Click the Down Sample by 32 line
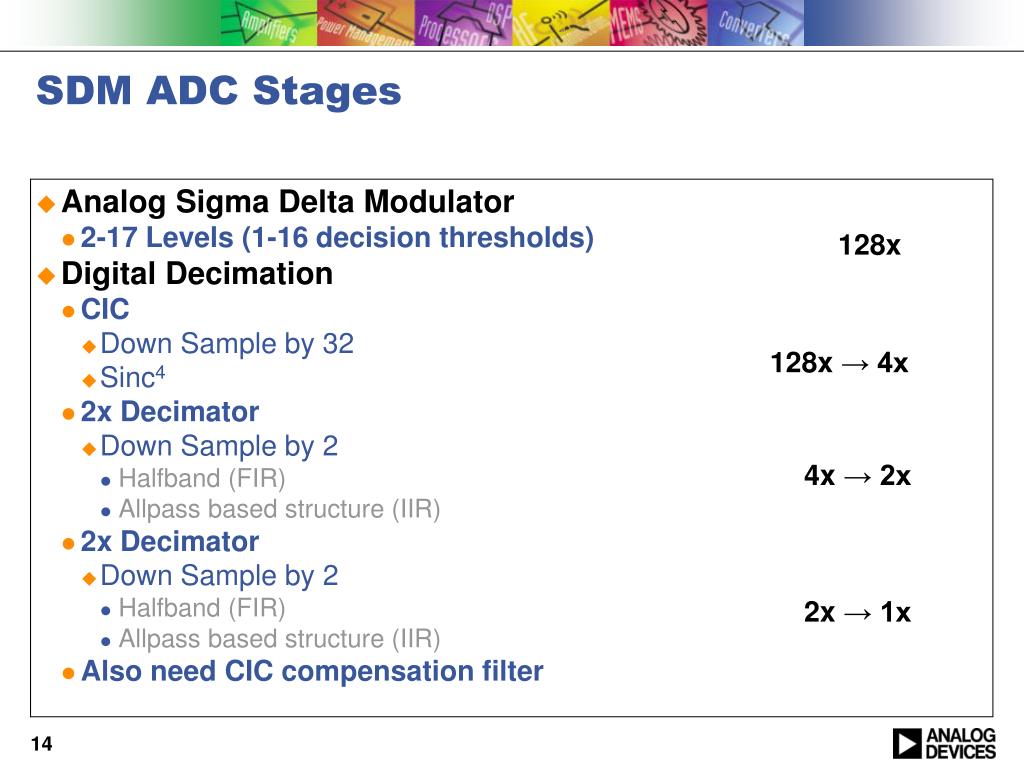The image size is (1024, 768). (227, 344)
